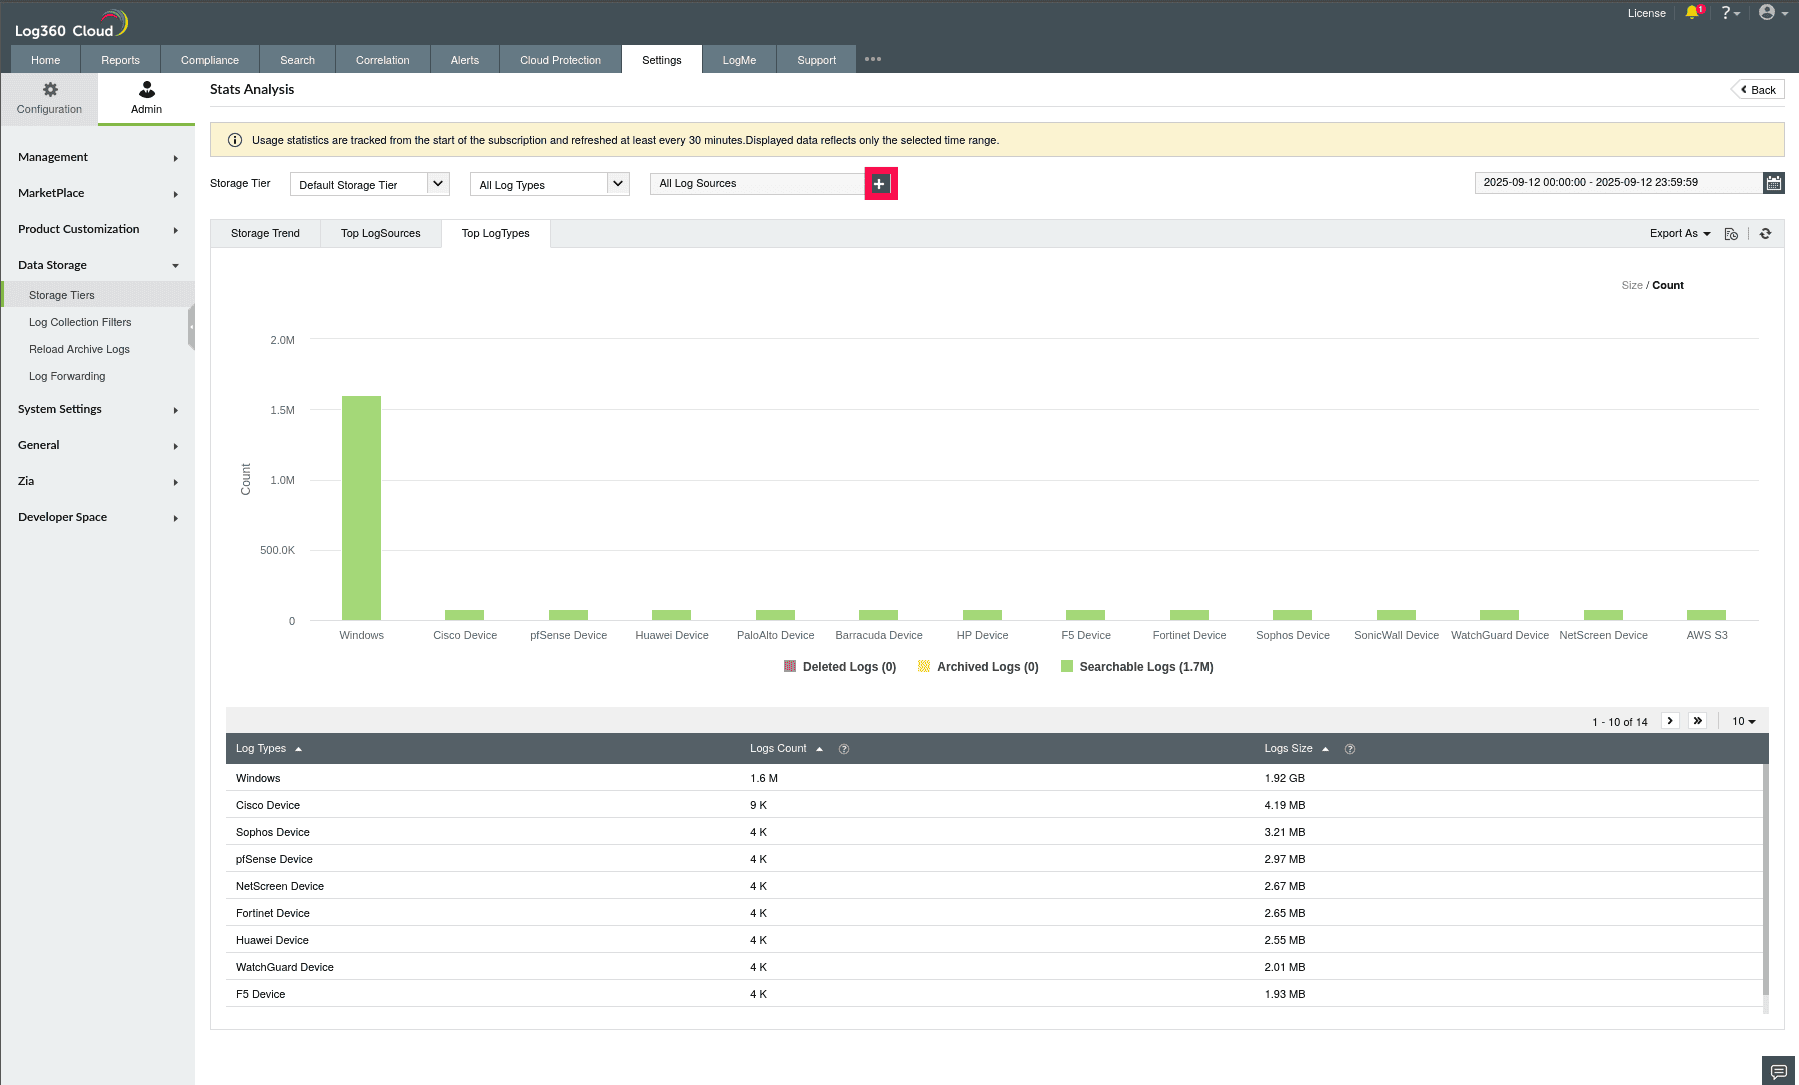
Task: Go to next page of log types
Action: (x=1670, y=721)
